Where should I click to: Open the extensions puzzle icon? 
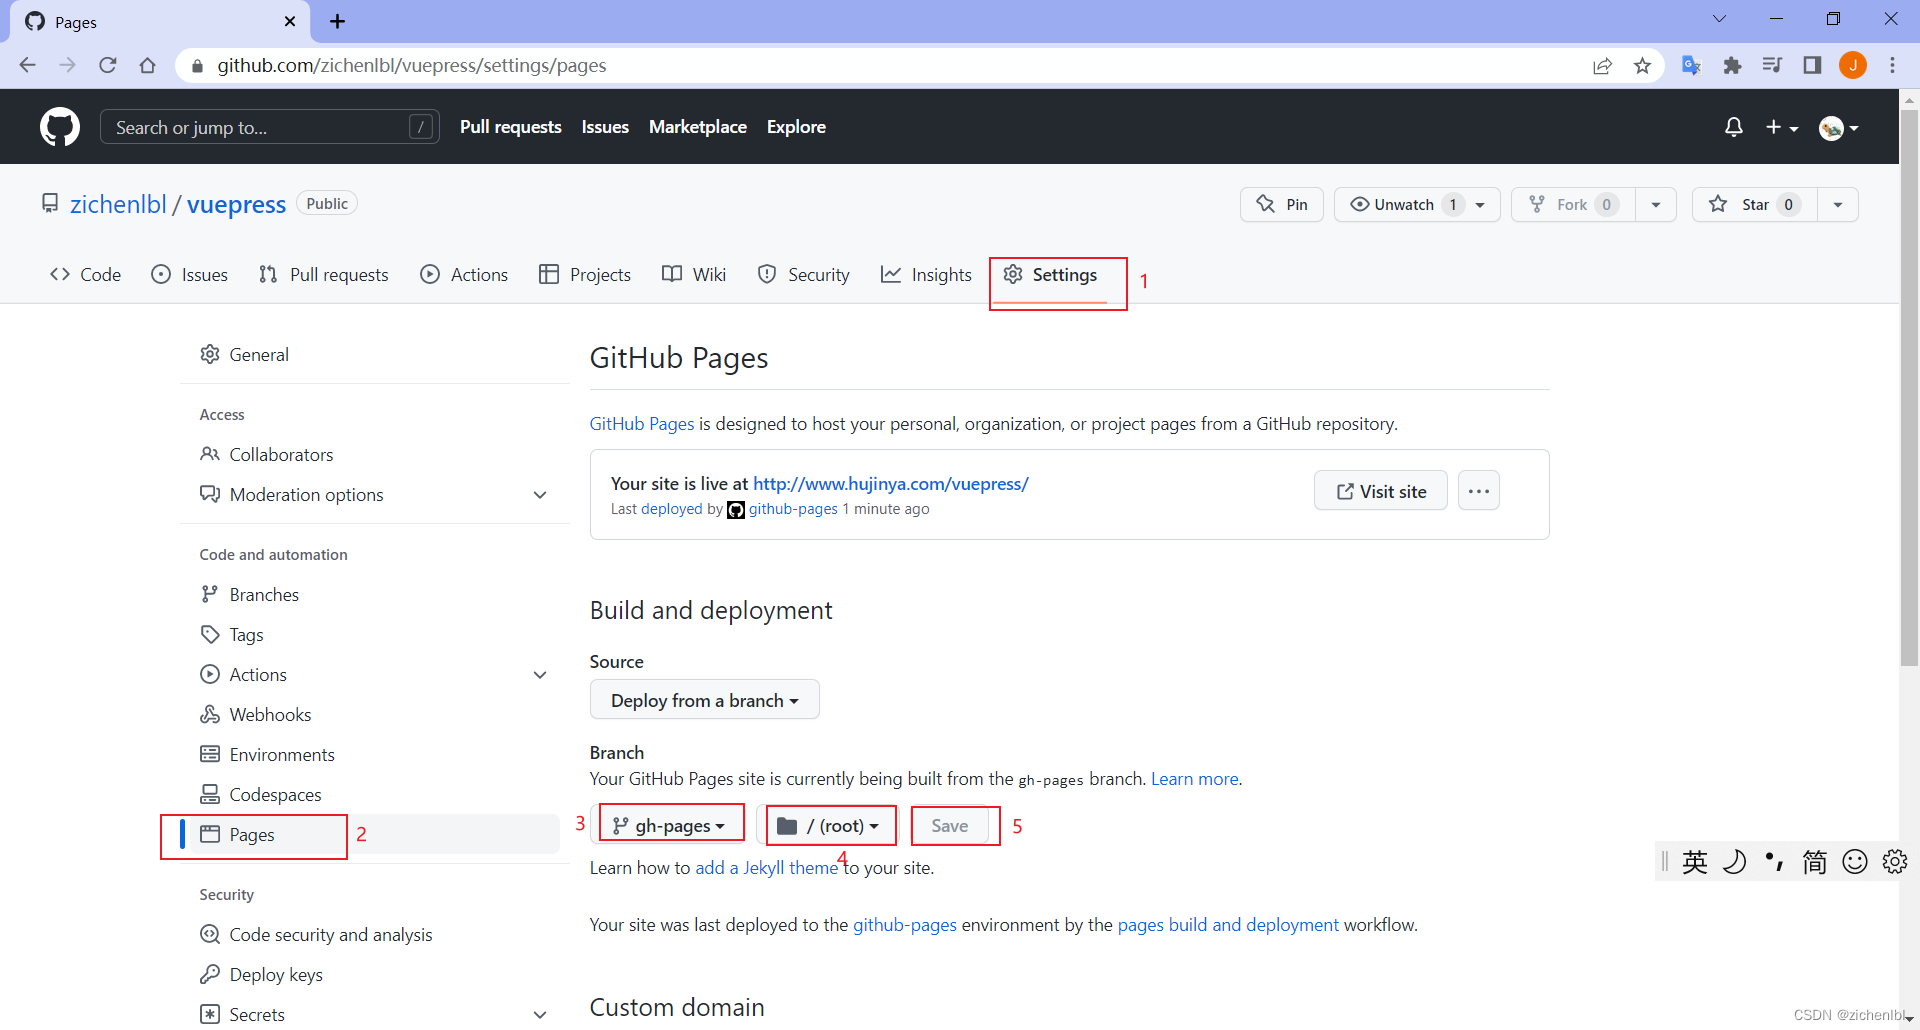(x=1732, y=65)
